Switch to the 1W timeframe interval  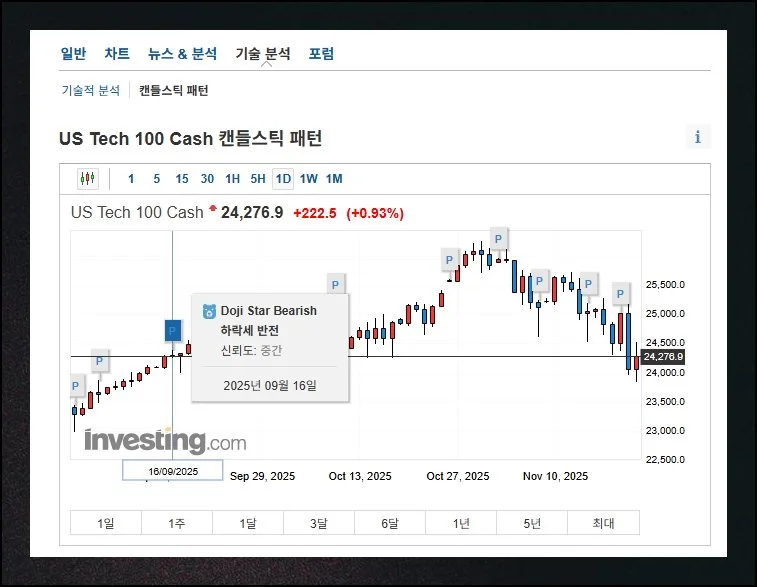click(x=309, y=179)
